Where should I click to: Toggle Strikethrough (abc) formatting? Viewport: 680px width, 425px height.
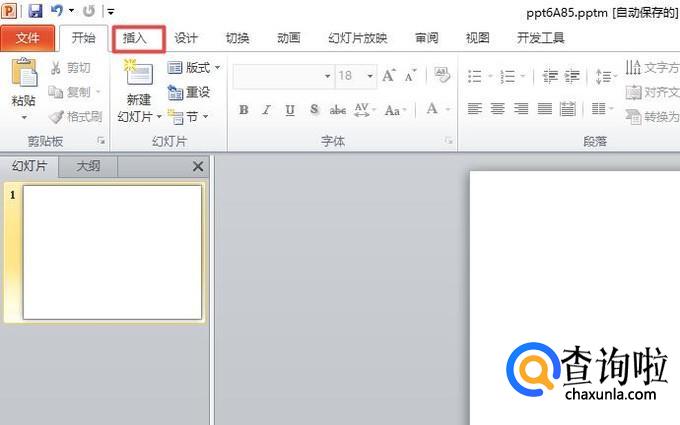point(337,110)
